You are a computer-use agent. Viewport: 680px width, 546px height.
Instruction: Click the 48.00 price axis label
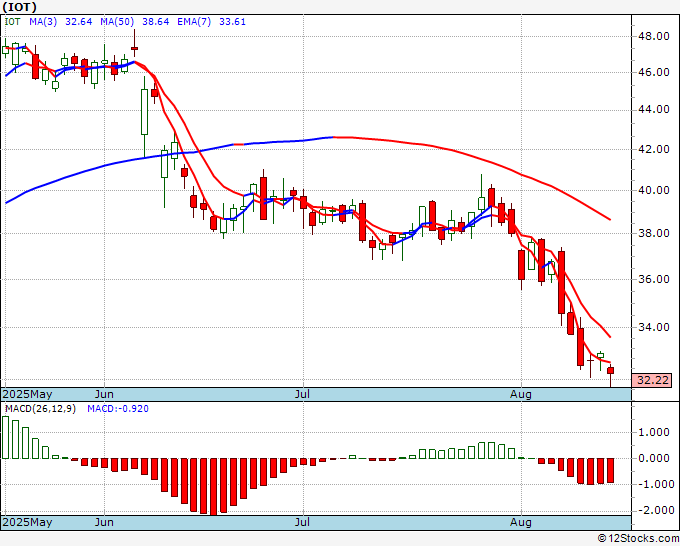[x=654, y=36]
